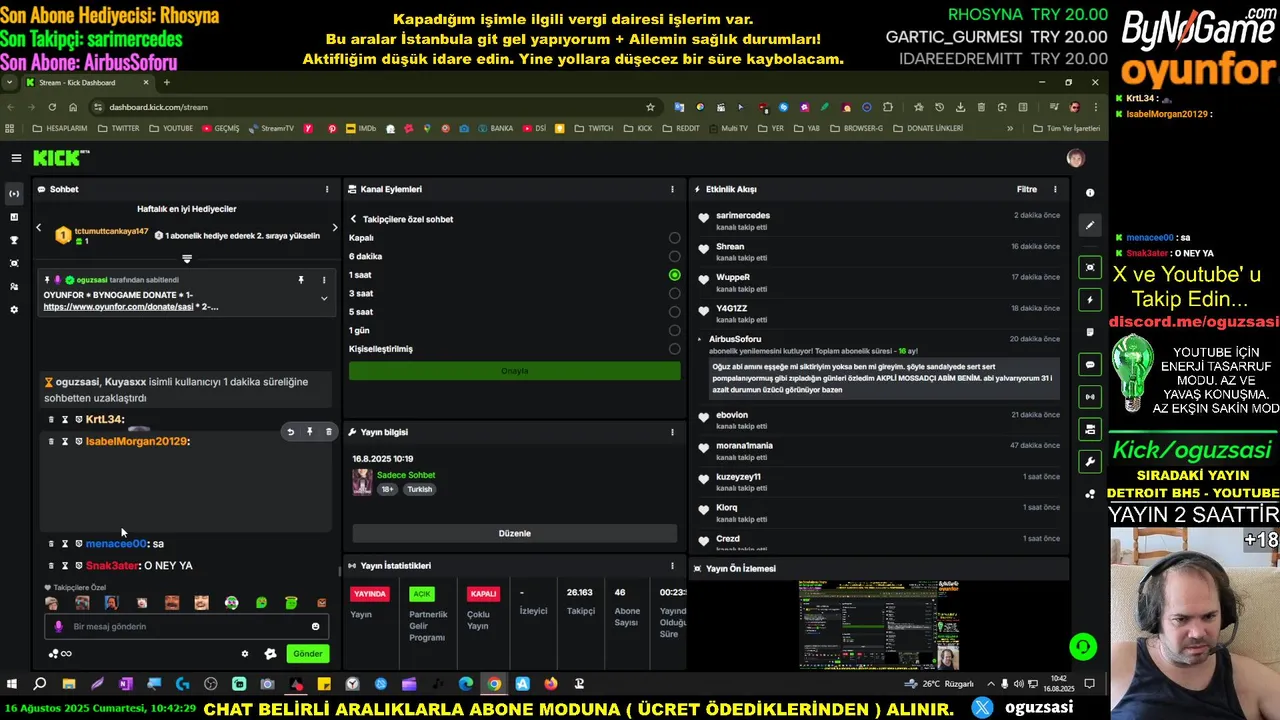Open the YOUTUBE bookmark folder
This screenshot has height=720, width=1280.
(170, 128)
